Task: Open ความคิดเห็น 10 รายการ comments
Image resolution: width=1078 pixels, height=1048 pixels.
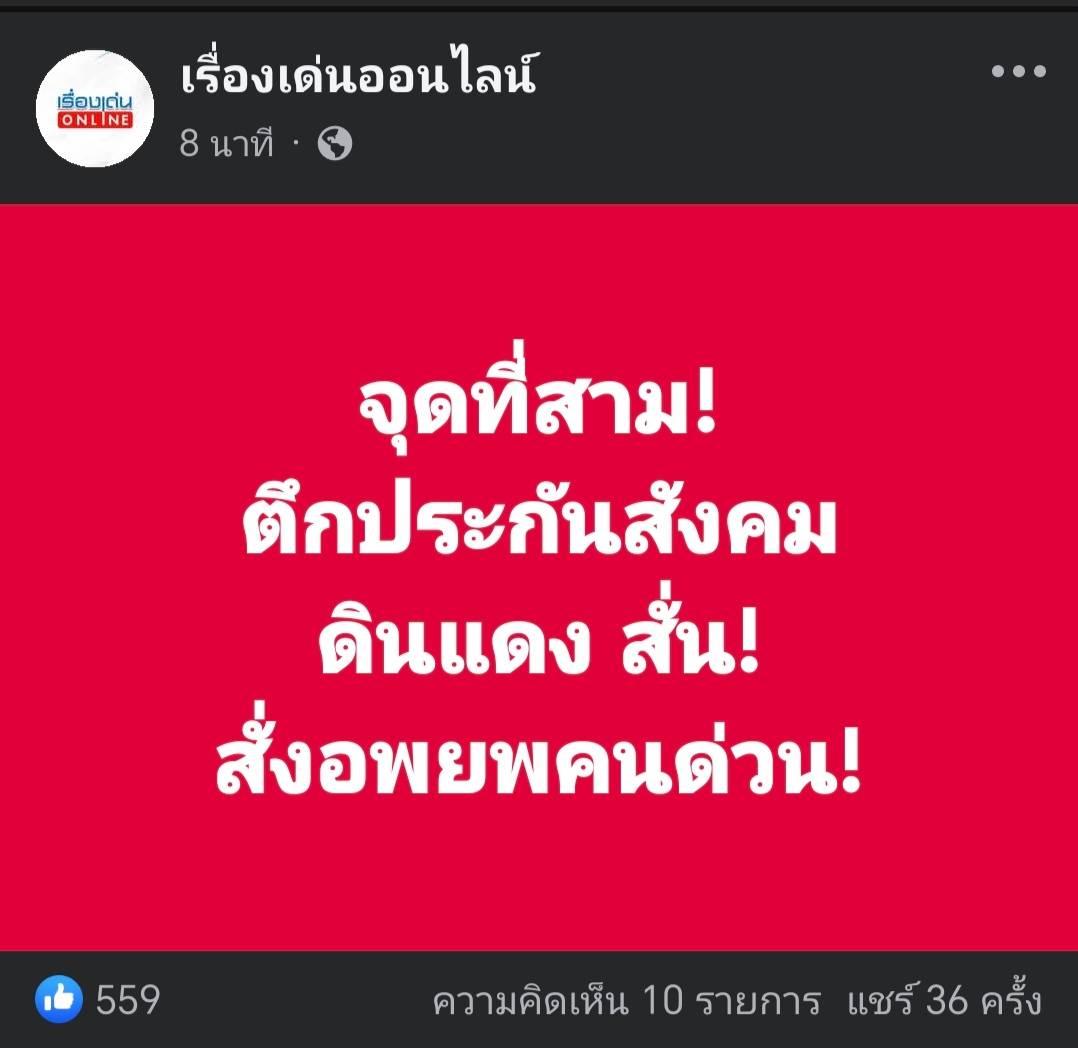Action: pos(626,1001)
